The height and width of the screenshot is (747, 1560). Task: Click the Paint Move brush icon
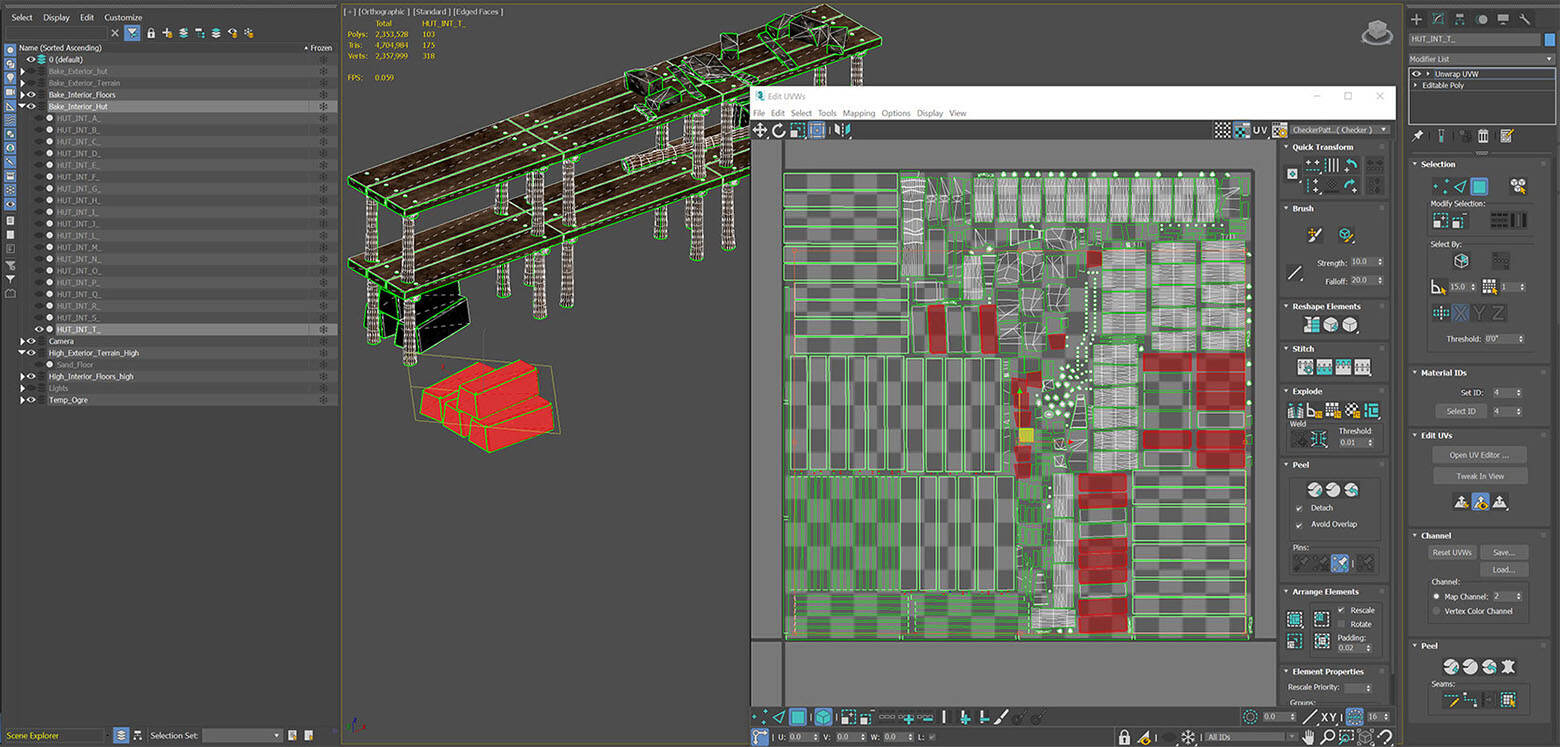point(1315,234)
